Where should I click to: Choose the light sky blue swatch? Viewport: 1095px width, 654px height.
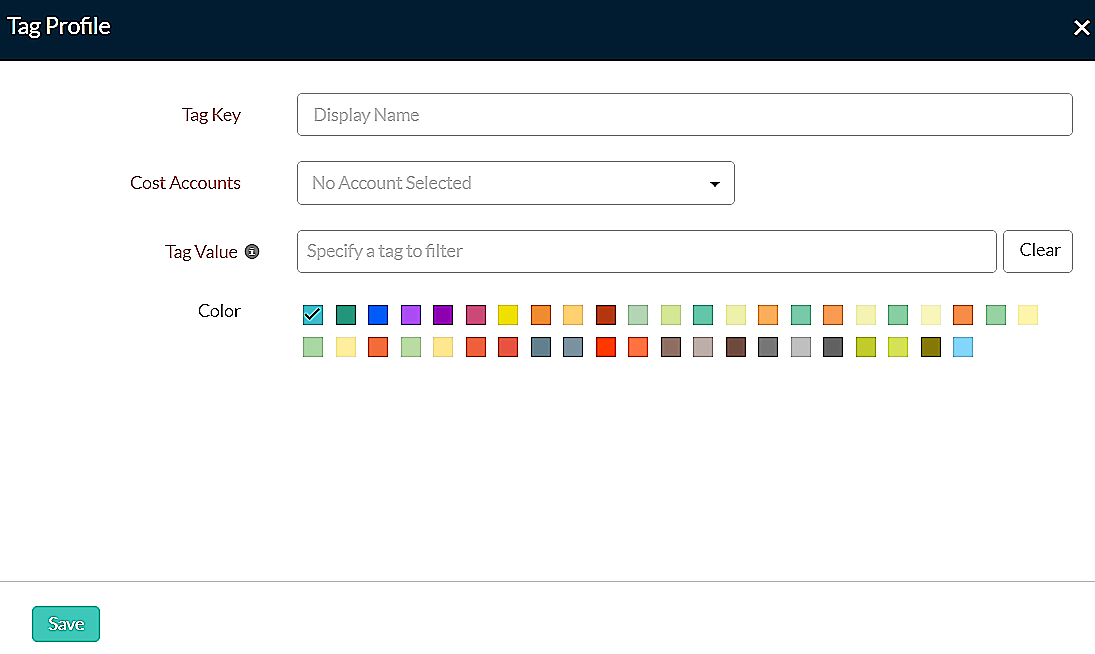coord(963,347)
